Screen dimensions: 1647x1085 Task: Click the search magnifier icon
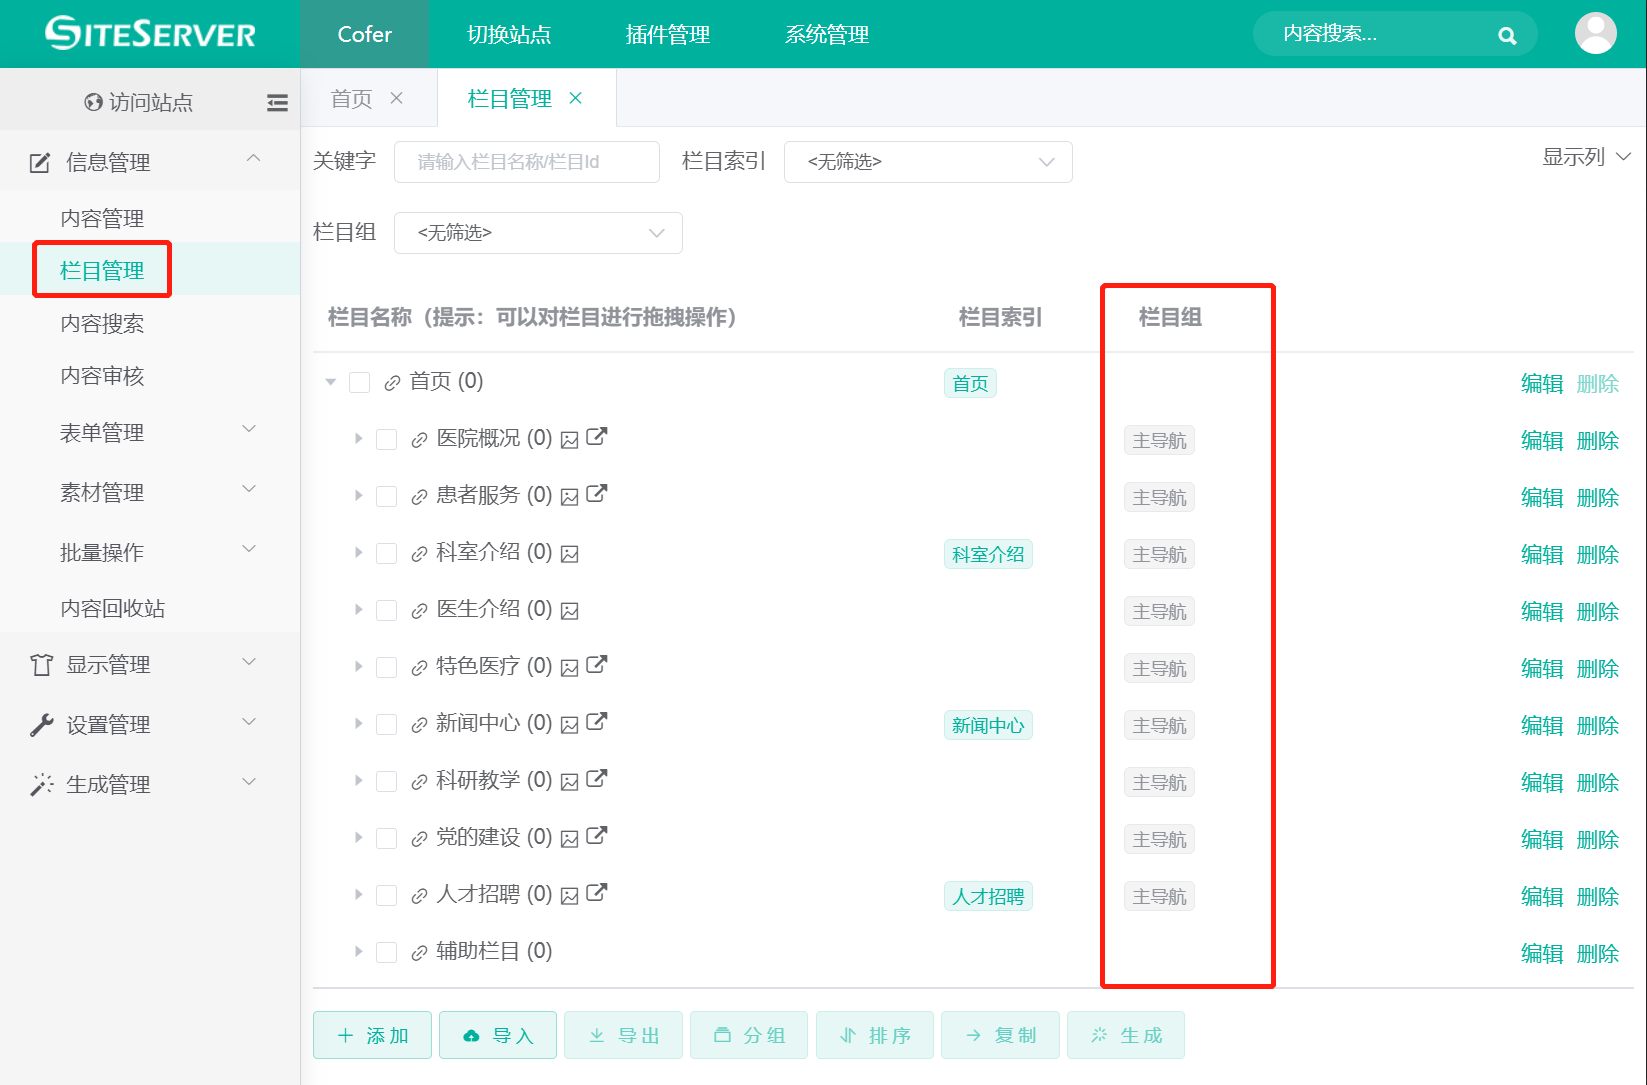(x=1507, y=36)
